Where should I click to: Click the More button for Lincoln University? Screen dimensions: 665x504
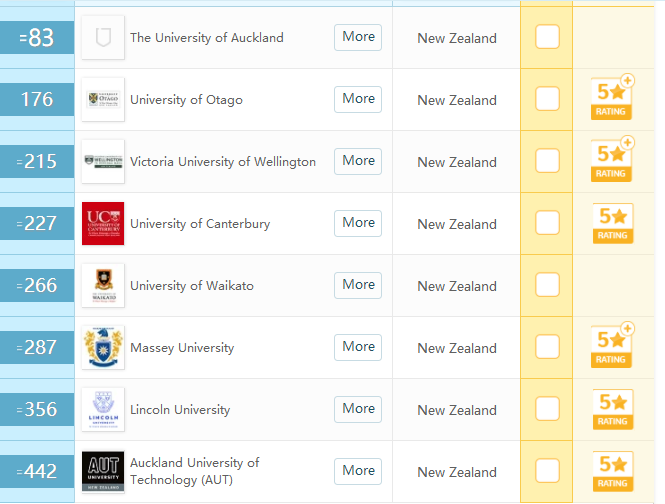(358, 409)
